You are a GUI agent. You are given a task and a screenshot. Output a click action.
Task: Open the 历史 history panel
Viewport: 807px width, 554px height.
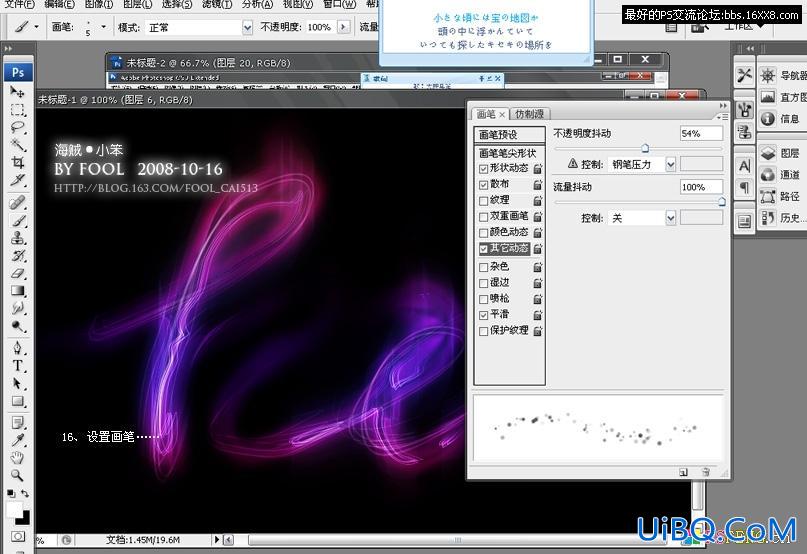783,218
